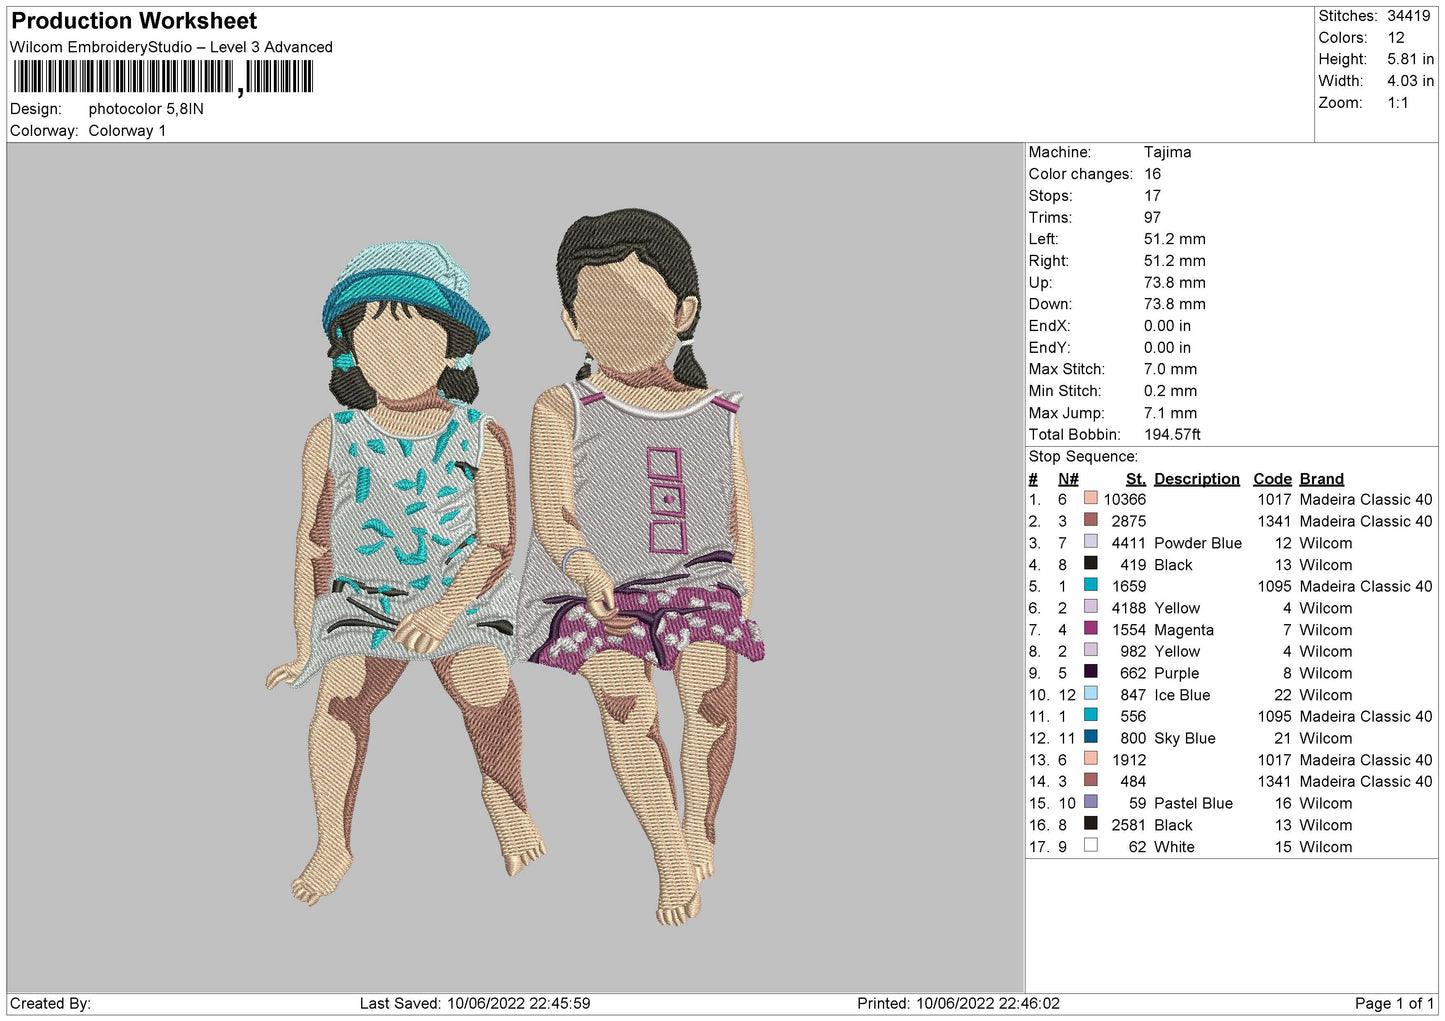This screenshot has height=1021, width=1445.
Task: Click the Trims value '97'
Action: click(x=1153, y=217)
